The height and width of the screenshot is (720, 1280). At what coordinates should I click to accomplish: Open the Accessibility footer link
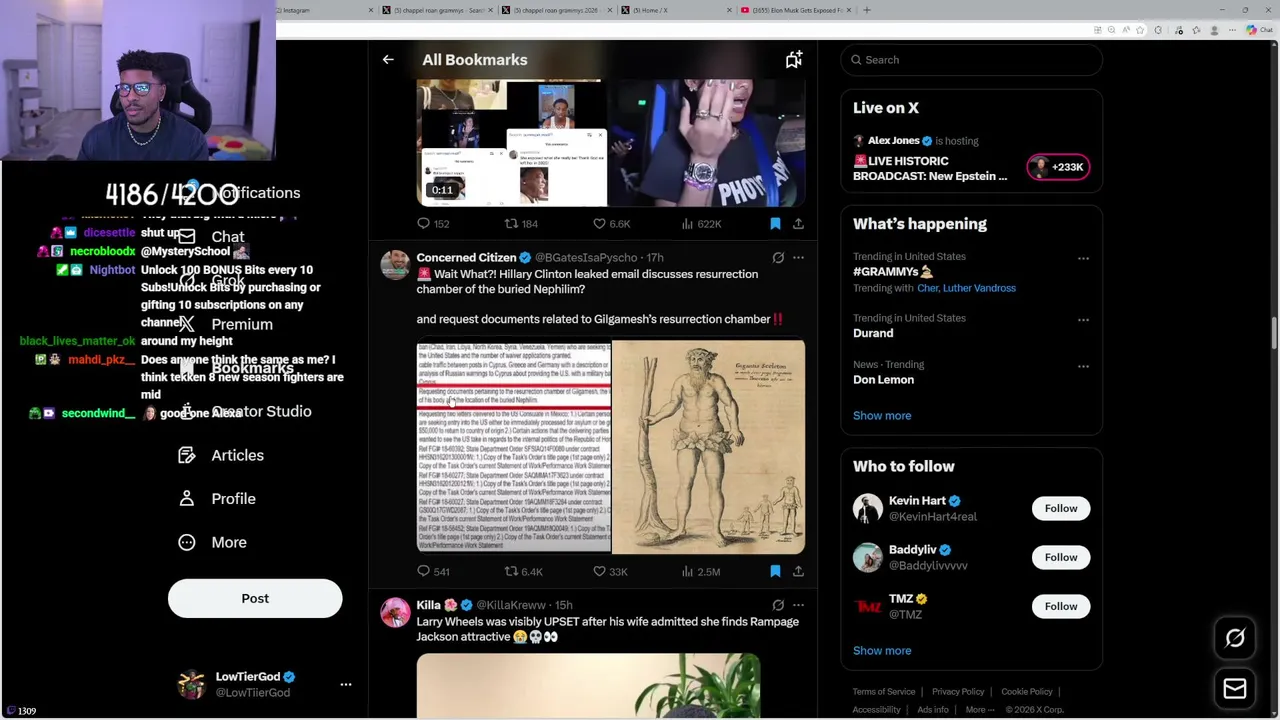click(x=877, y=710)
